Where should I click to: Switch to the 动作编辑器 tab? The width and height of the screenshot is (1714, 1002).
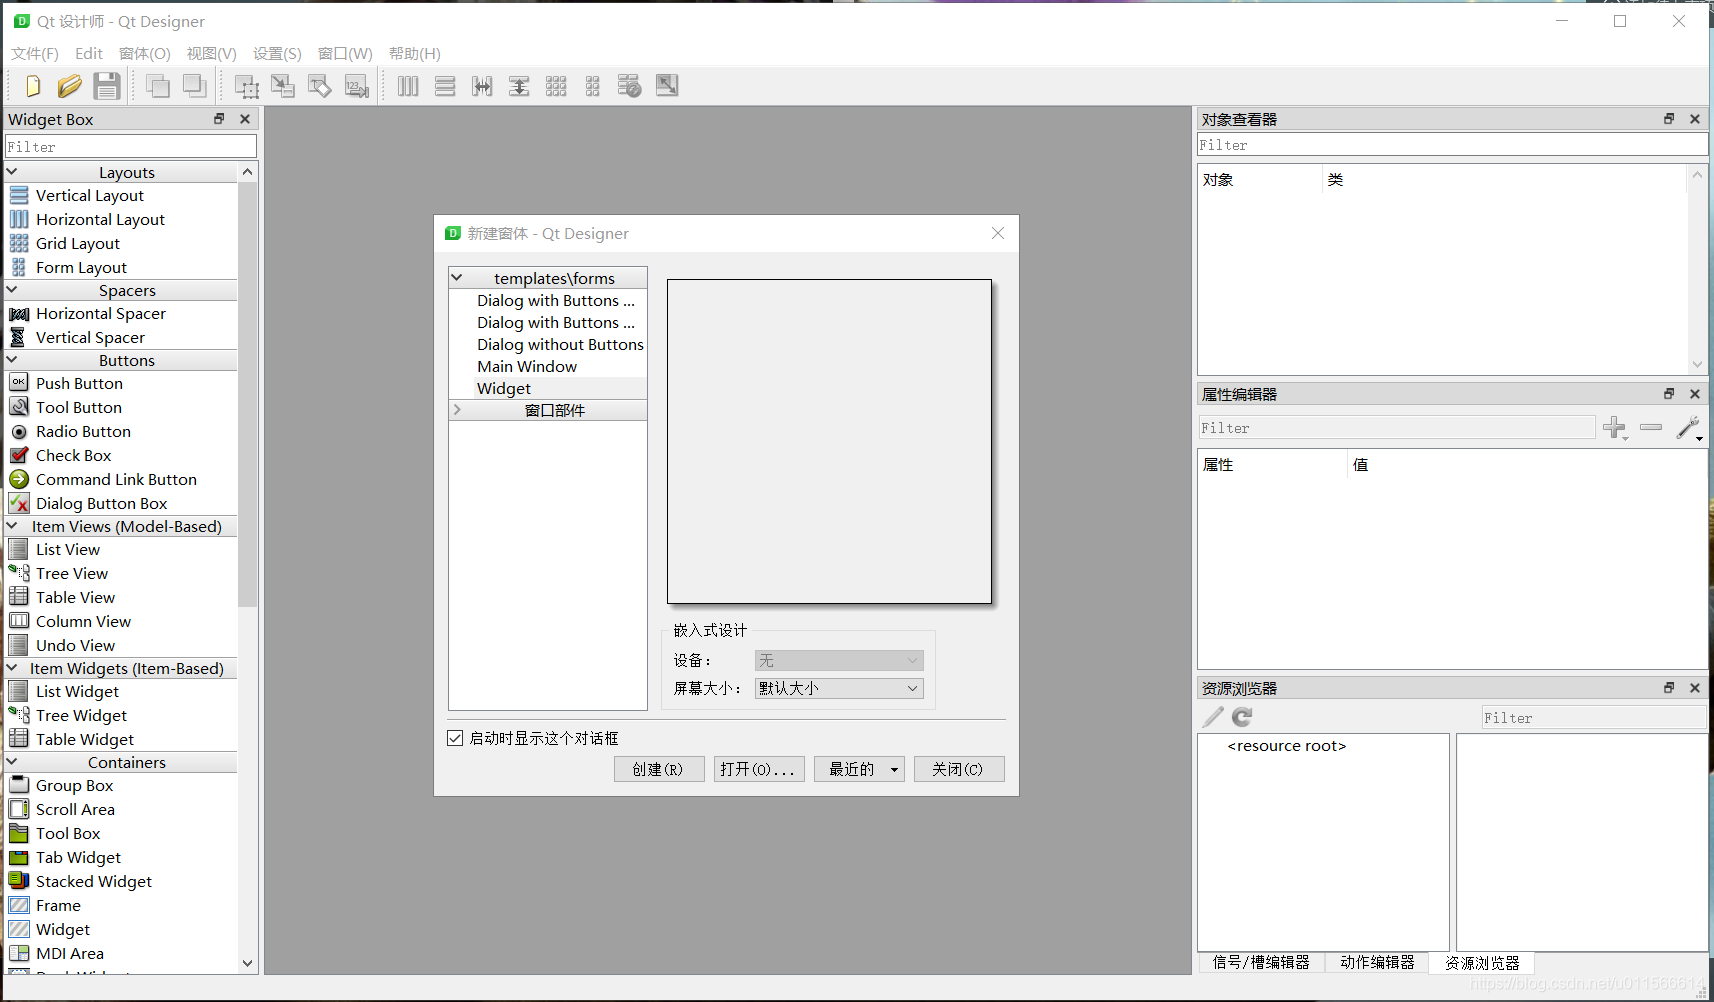tap(1377, 962)
